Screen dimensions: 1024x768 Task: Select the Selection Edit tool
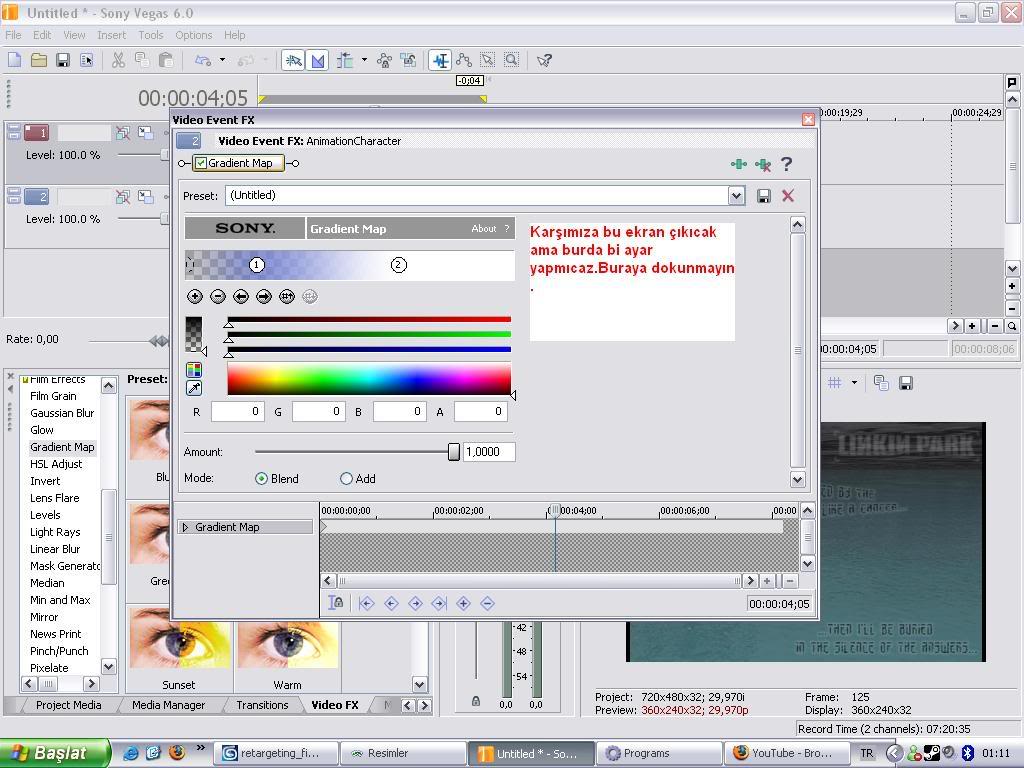487,61
